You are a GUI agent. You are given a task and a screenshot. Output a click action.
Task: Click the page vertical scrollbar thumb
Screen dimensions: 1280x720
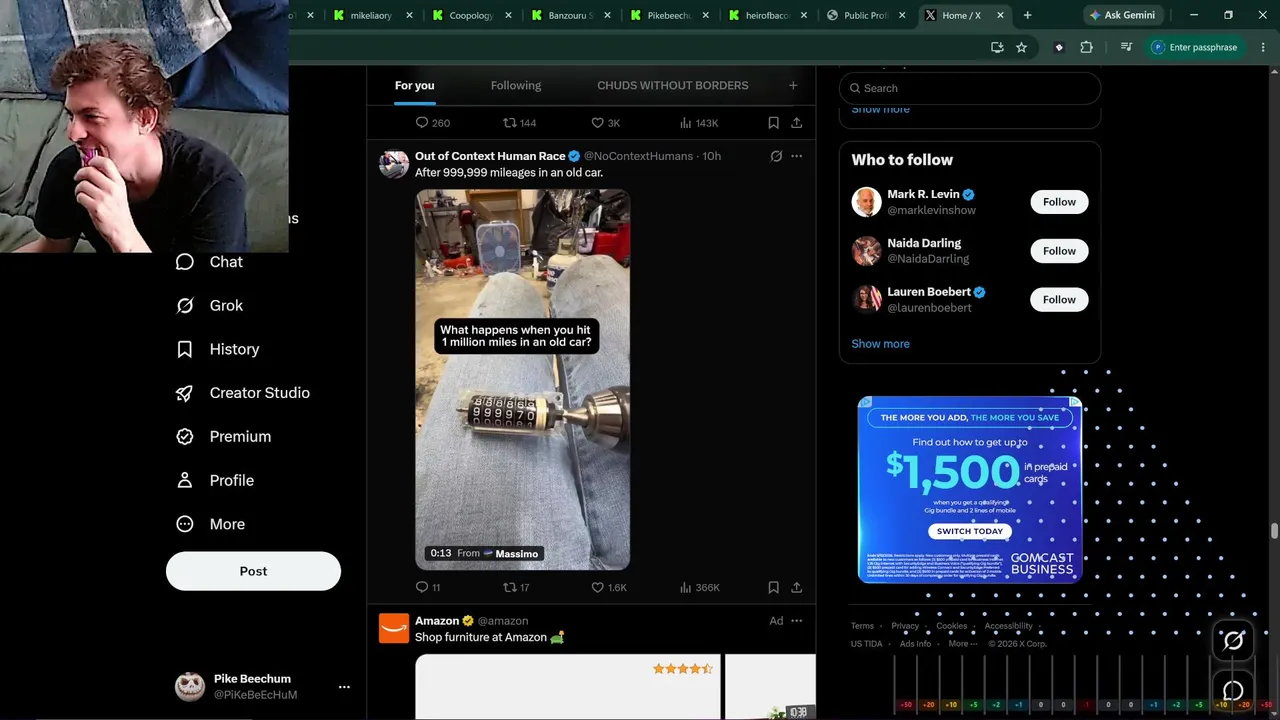click(x=1274, y=531)
